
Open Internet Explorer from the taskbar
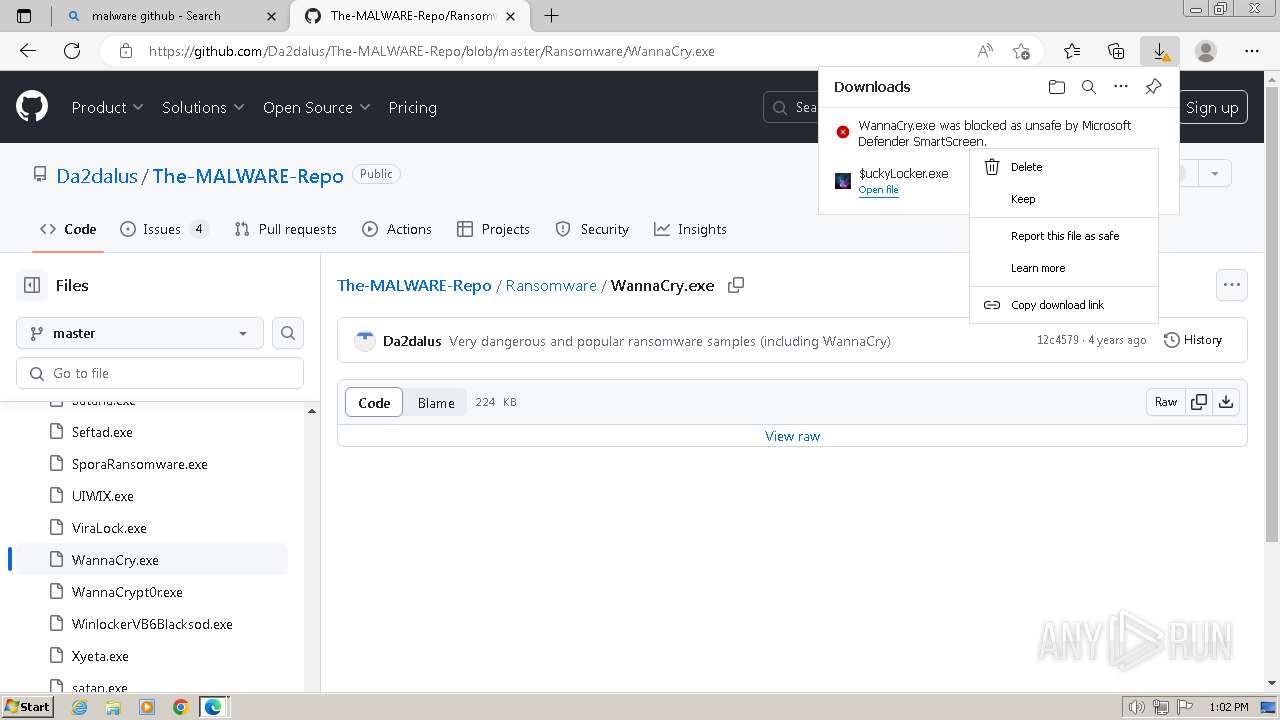tap(80, 707)
